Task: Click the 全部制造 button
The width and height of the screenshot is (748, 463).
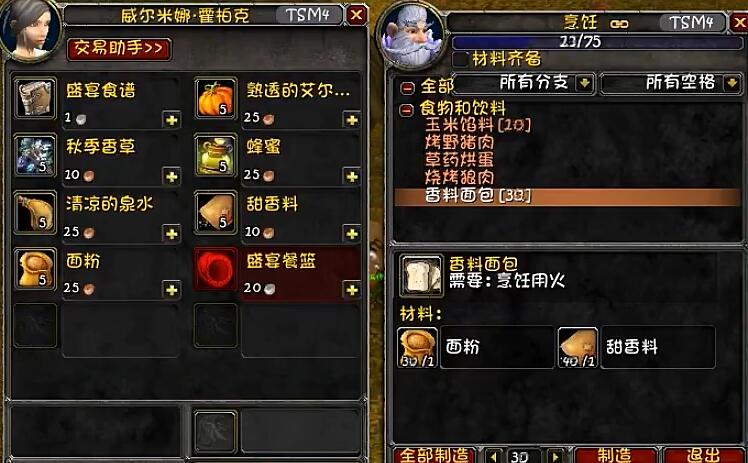Action: pyautogui.click(x=434, y=455)
